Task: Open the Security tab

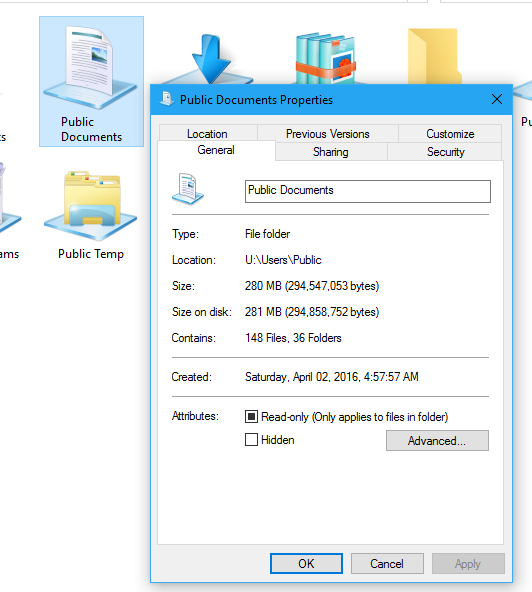Action: (x=446, y=152)
